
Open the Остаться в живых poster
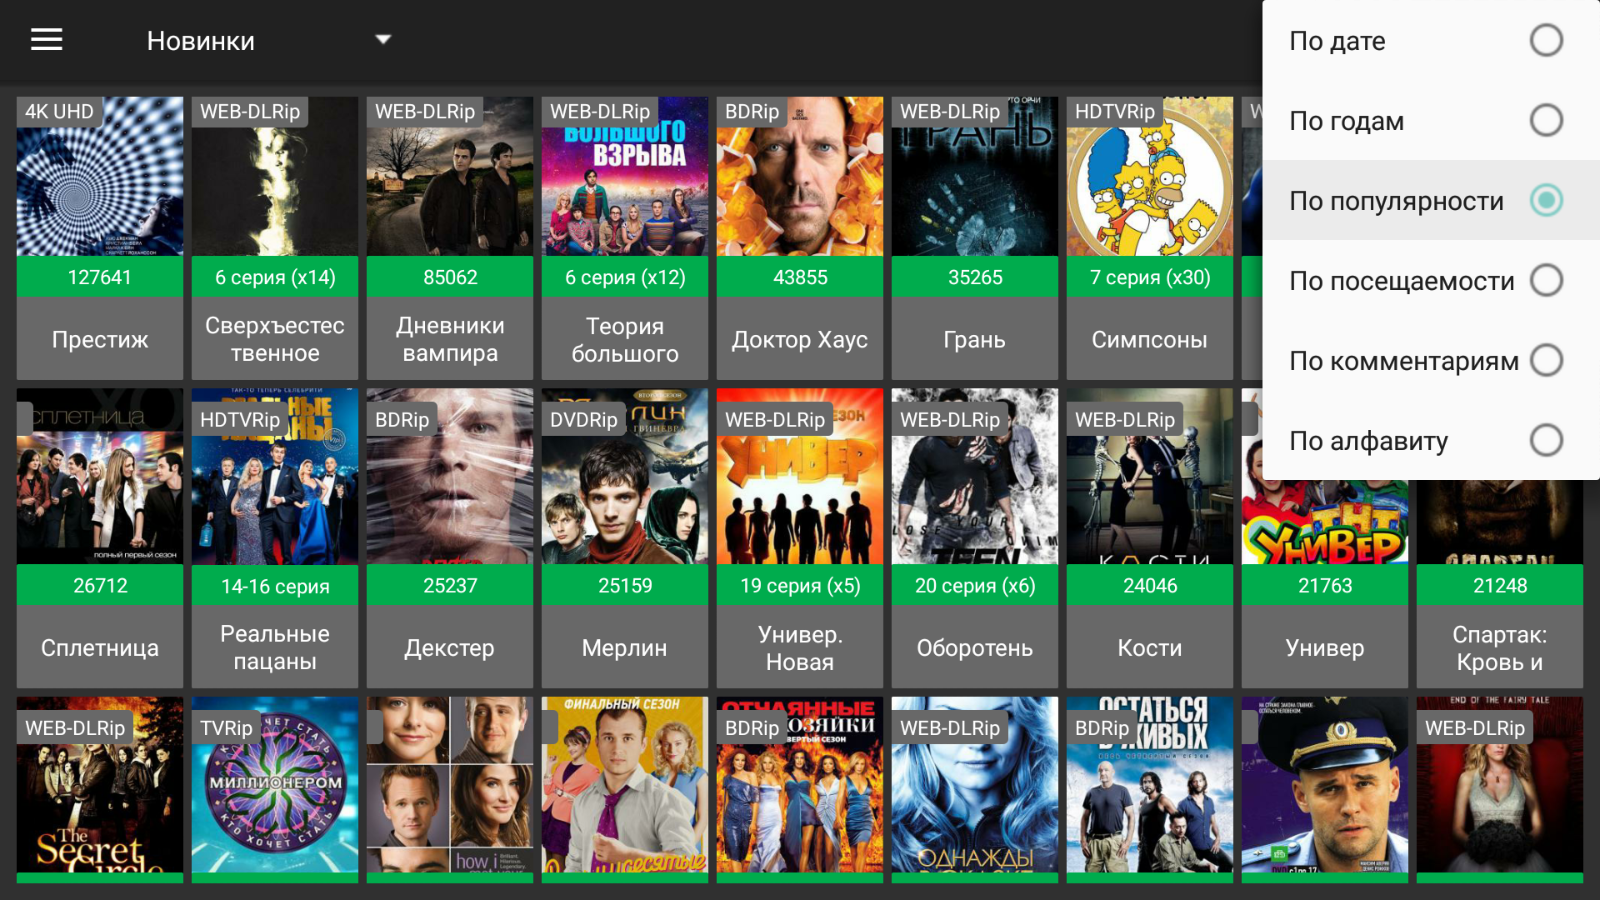click(1150, 785)
